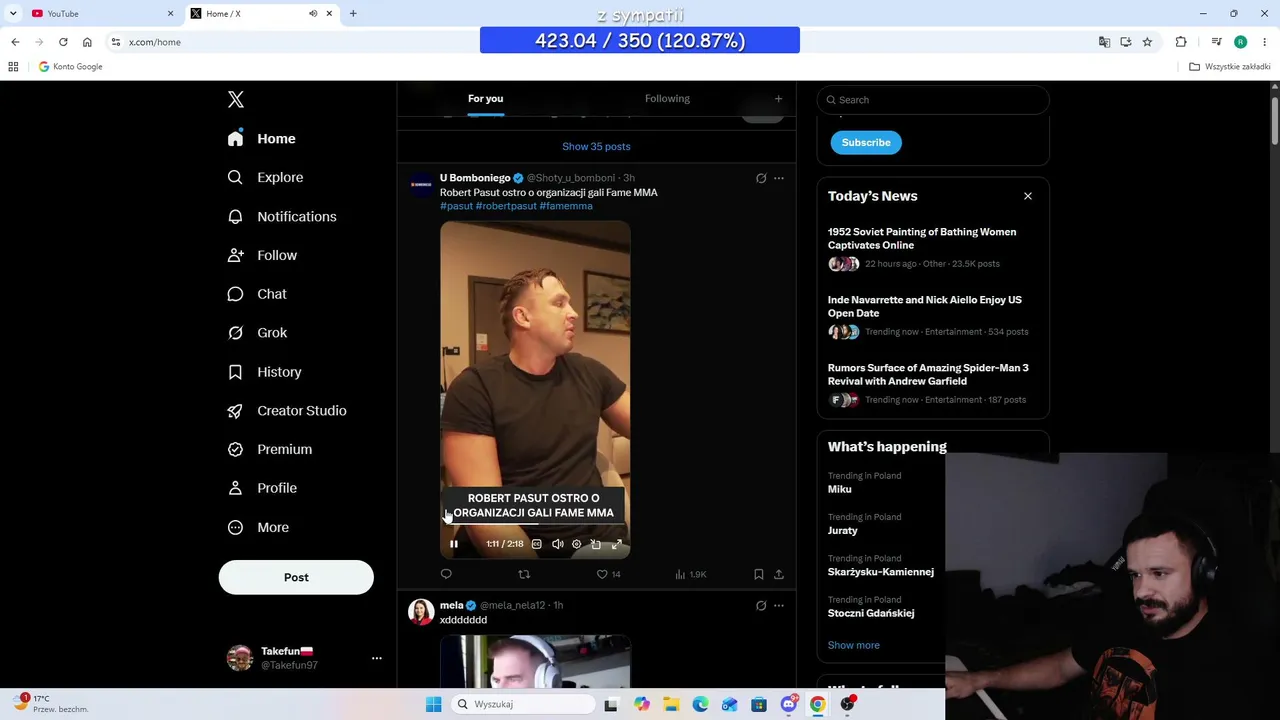Viewport: 1280px width, 720px height.
Task: Open 1952 Soviet Painting news story
Action: coord(922,238)
